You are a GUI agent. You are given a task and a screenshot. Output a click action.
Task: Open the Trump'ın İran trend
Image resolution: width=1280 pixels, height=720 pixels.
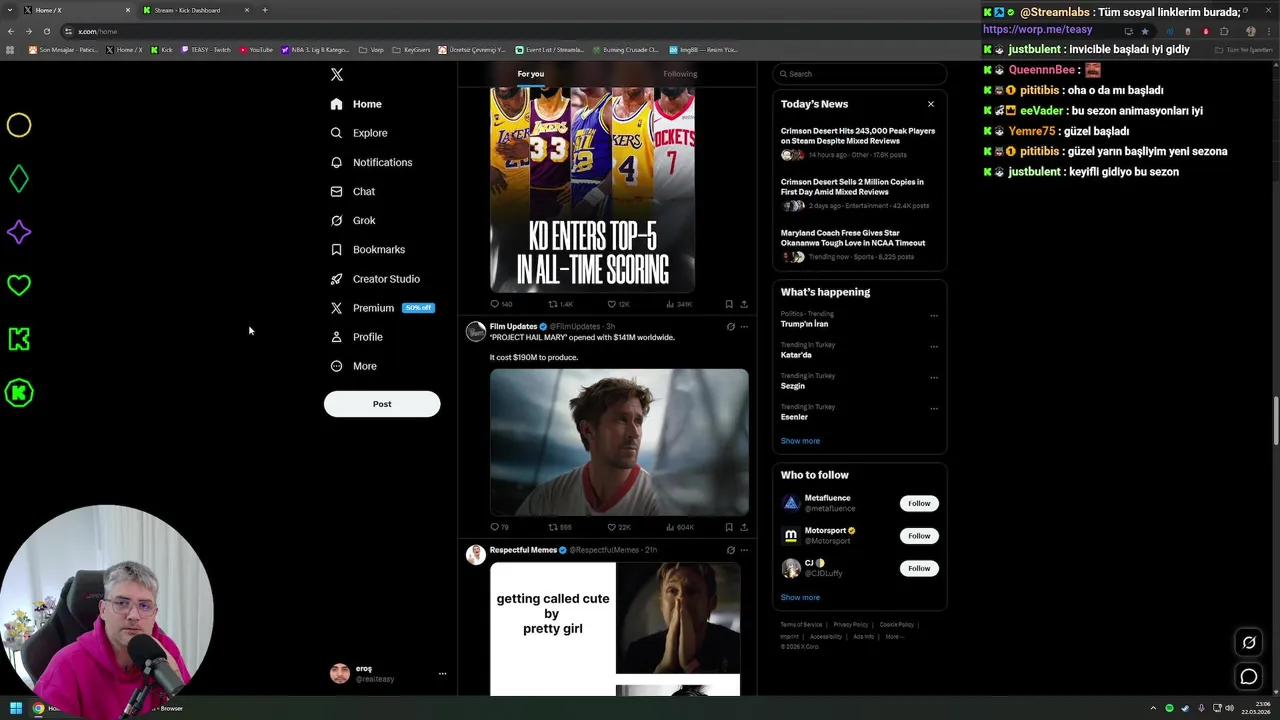point(804,324)
